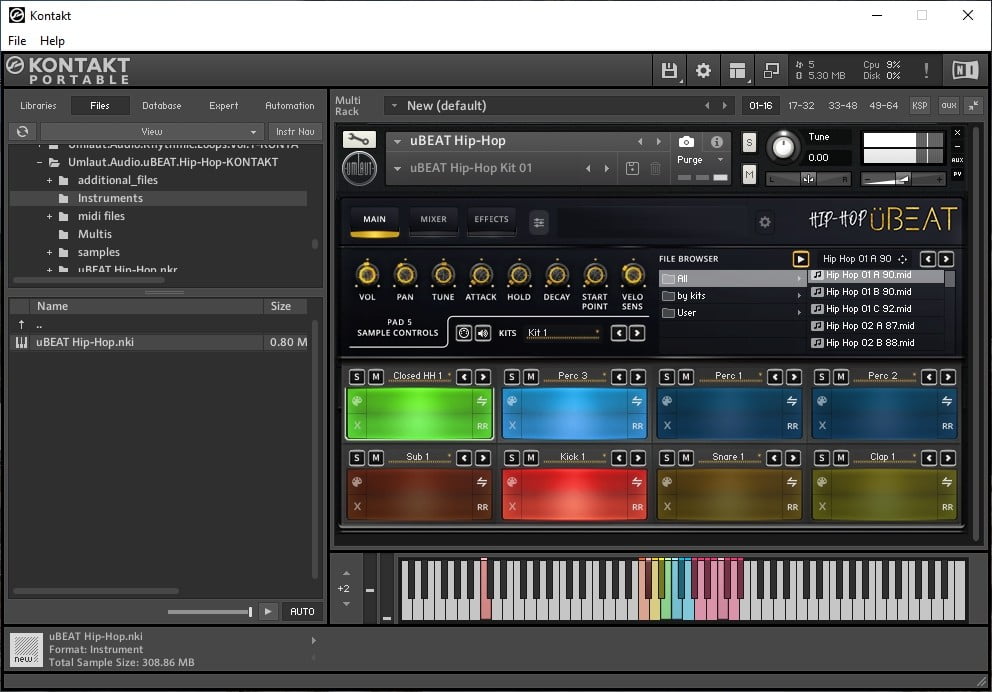Click the rack minimize icon next to aux
992x692 pixels.
pos(973,106)
